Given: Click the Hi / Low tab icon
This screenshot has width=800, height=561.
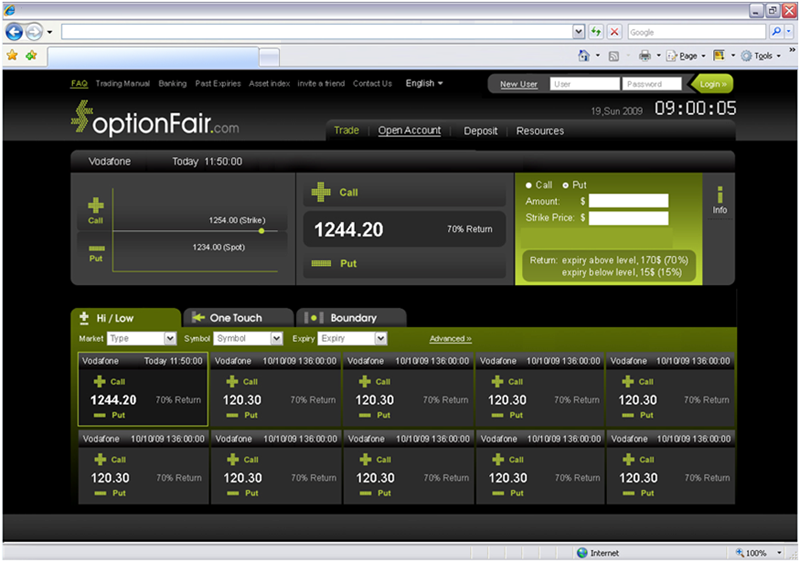Looking at the screenshot, I should tap(84, 318).
